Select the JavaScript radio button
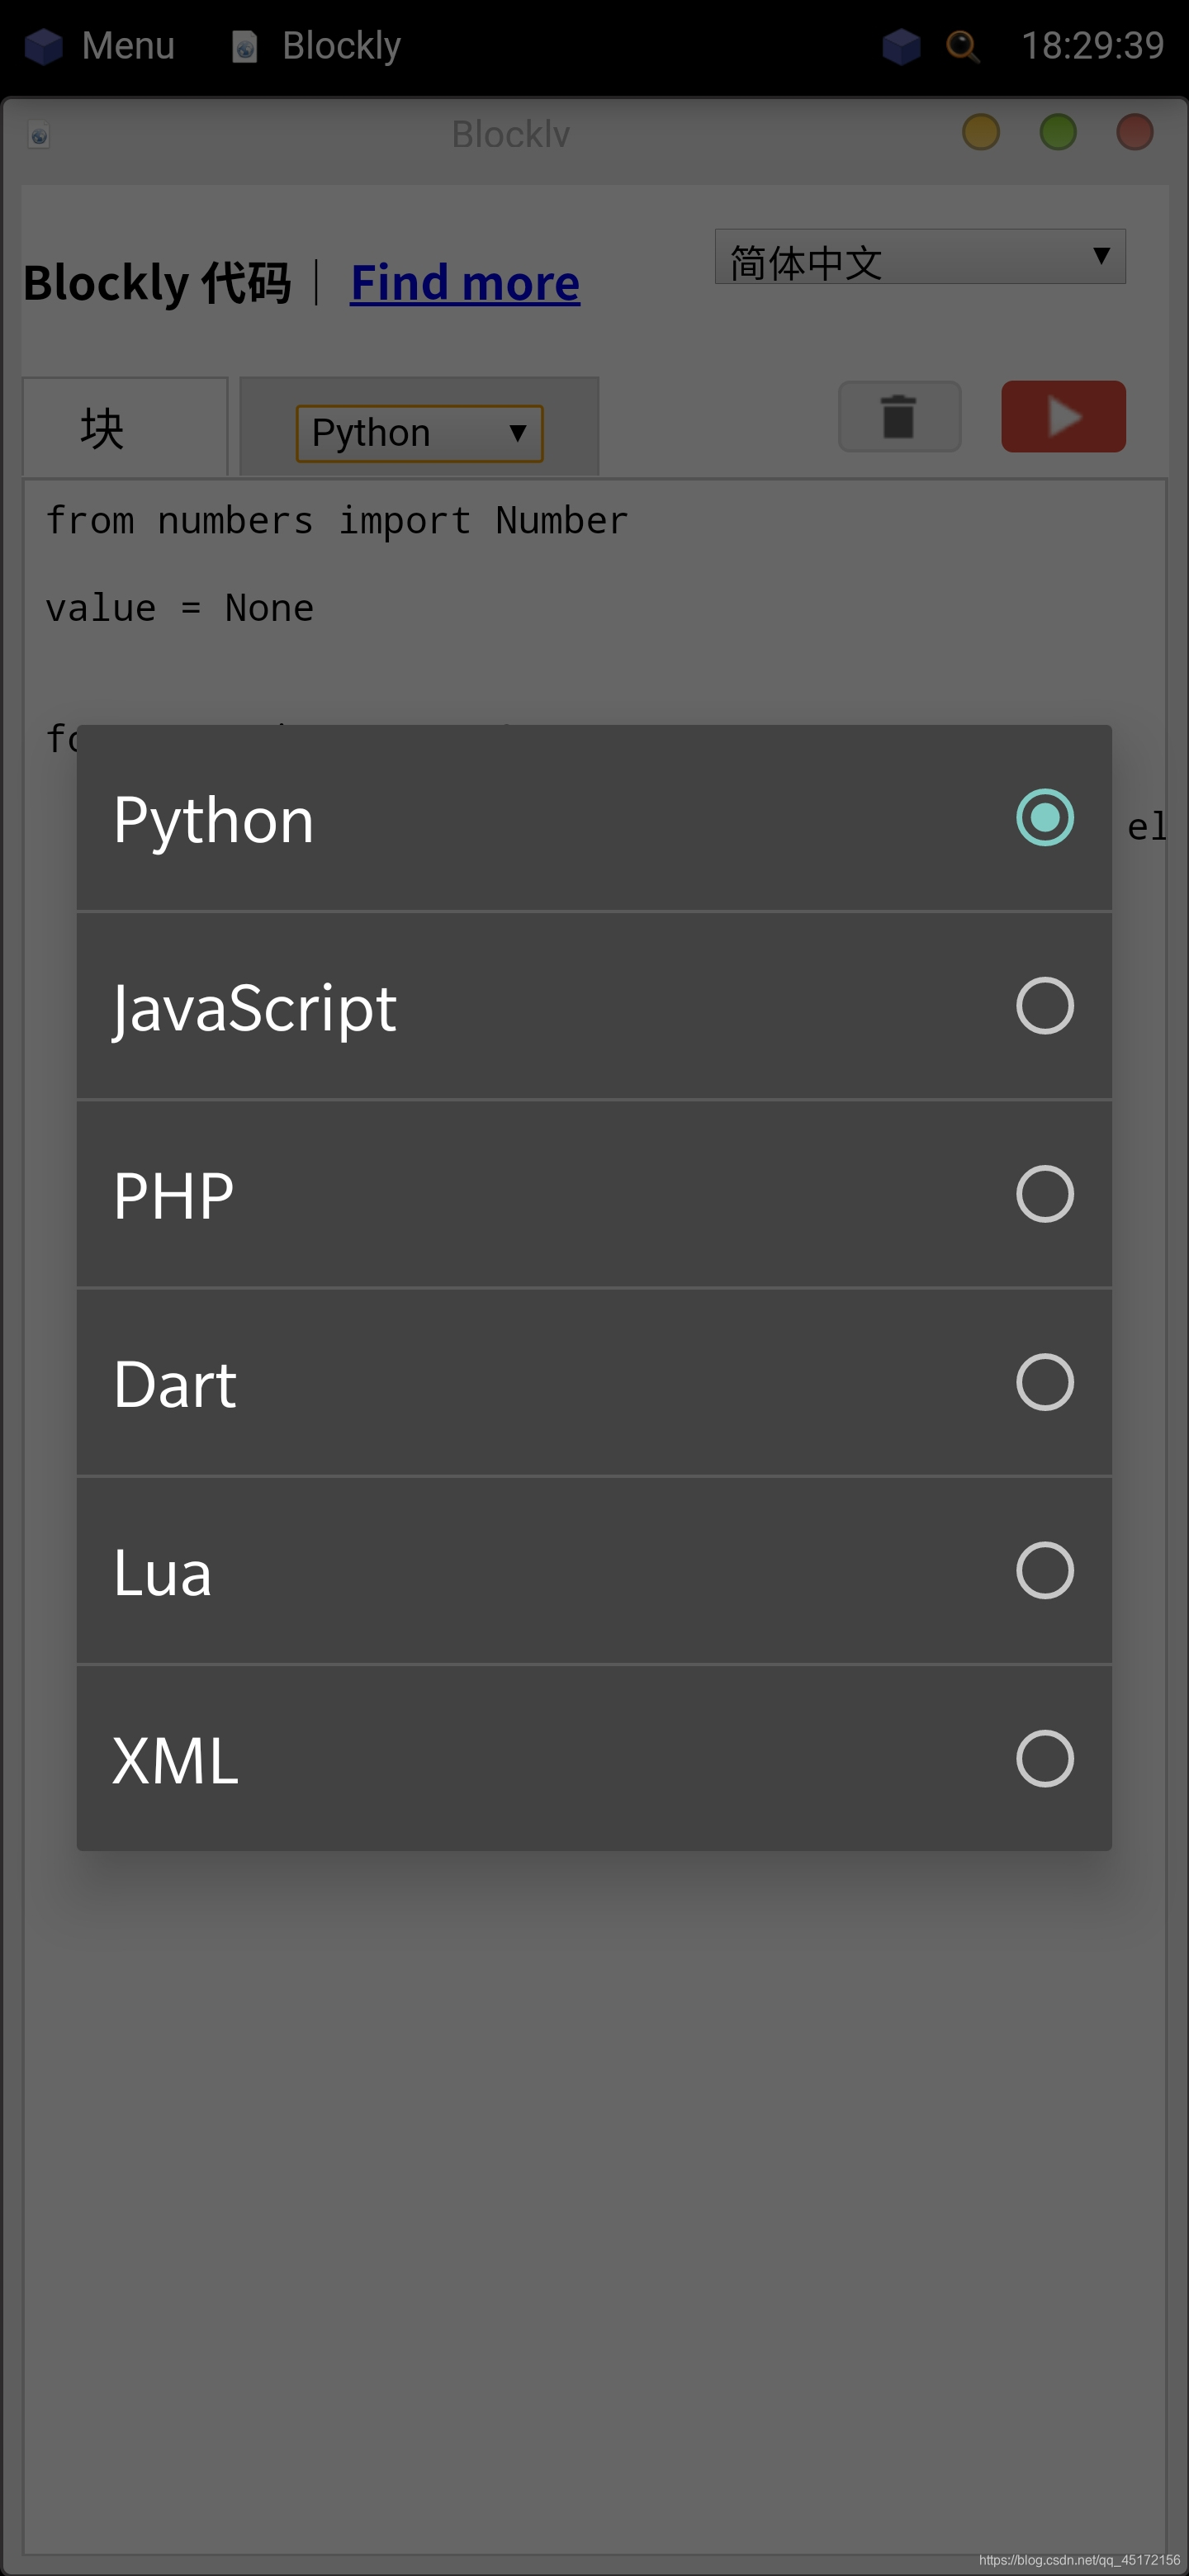Image resolution: width=1189 pixels, height=2576 pixels. tap(1044, 1005)
